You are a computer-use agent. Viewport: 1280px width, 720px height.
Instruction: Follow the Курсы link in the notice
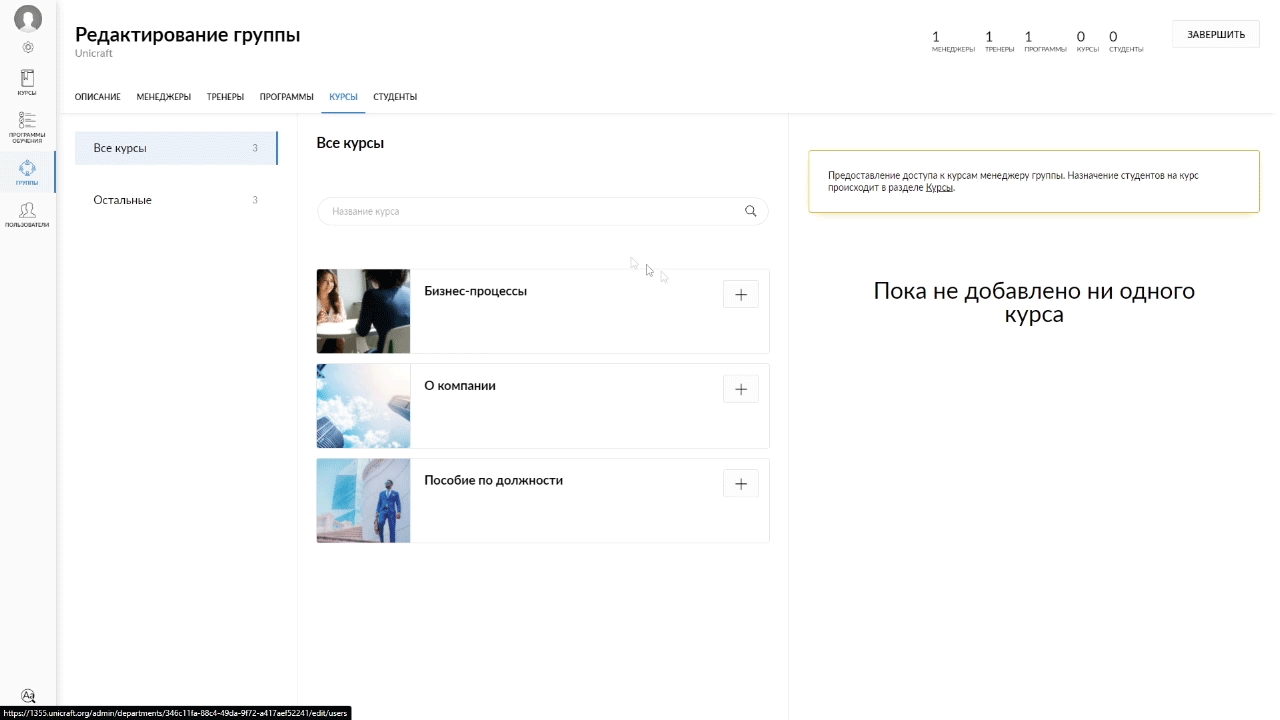pos(939,188)
